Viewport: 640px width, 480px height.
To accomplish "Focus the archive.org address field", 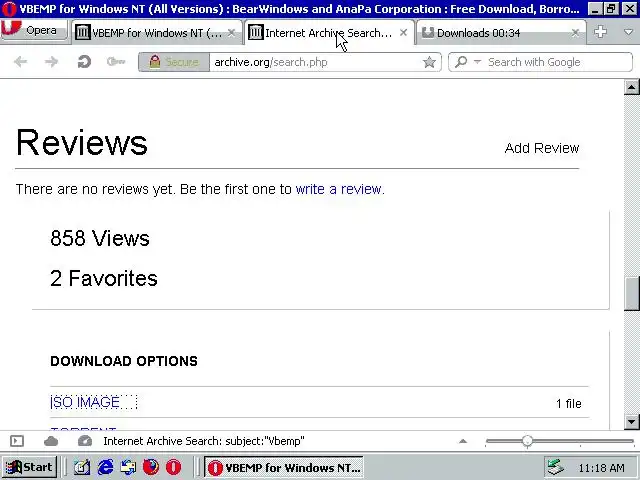I will [316, 62].
